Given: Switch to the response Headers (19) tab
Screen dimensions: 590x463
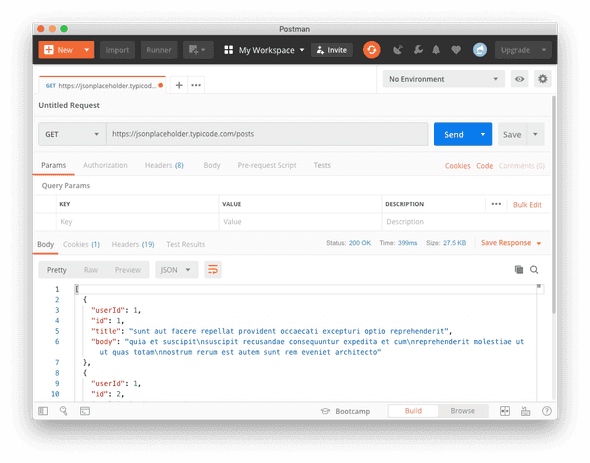Looking at the screenshot, I should [x=133, y=244].
